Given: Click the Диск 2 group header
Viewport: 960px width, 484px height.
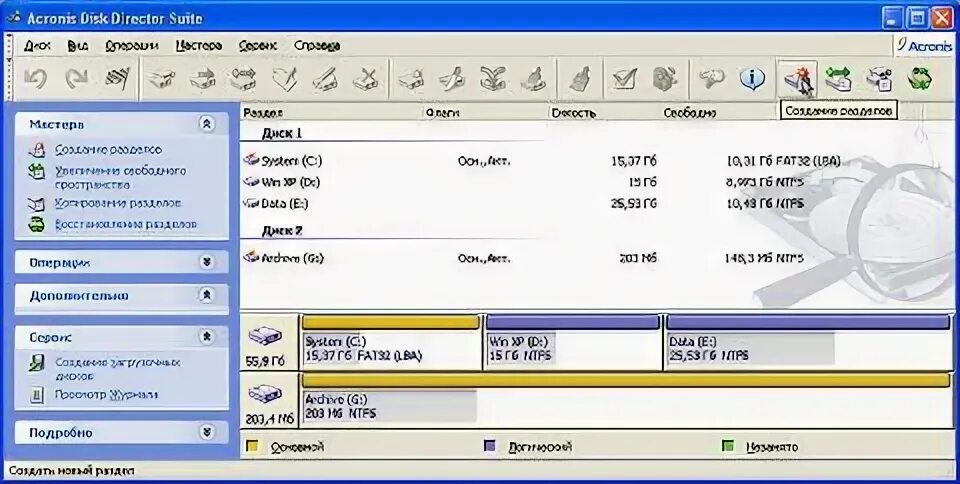Looking at the screenshot, I should (282, 231).
